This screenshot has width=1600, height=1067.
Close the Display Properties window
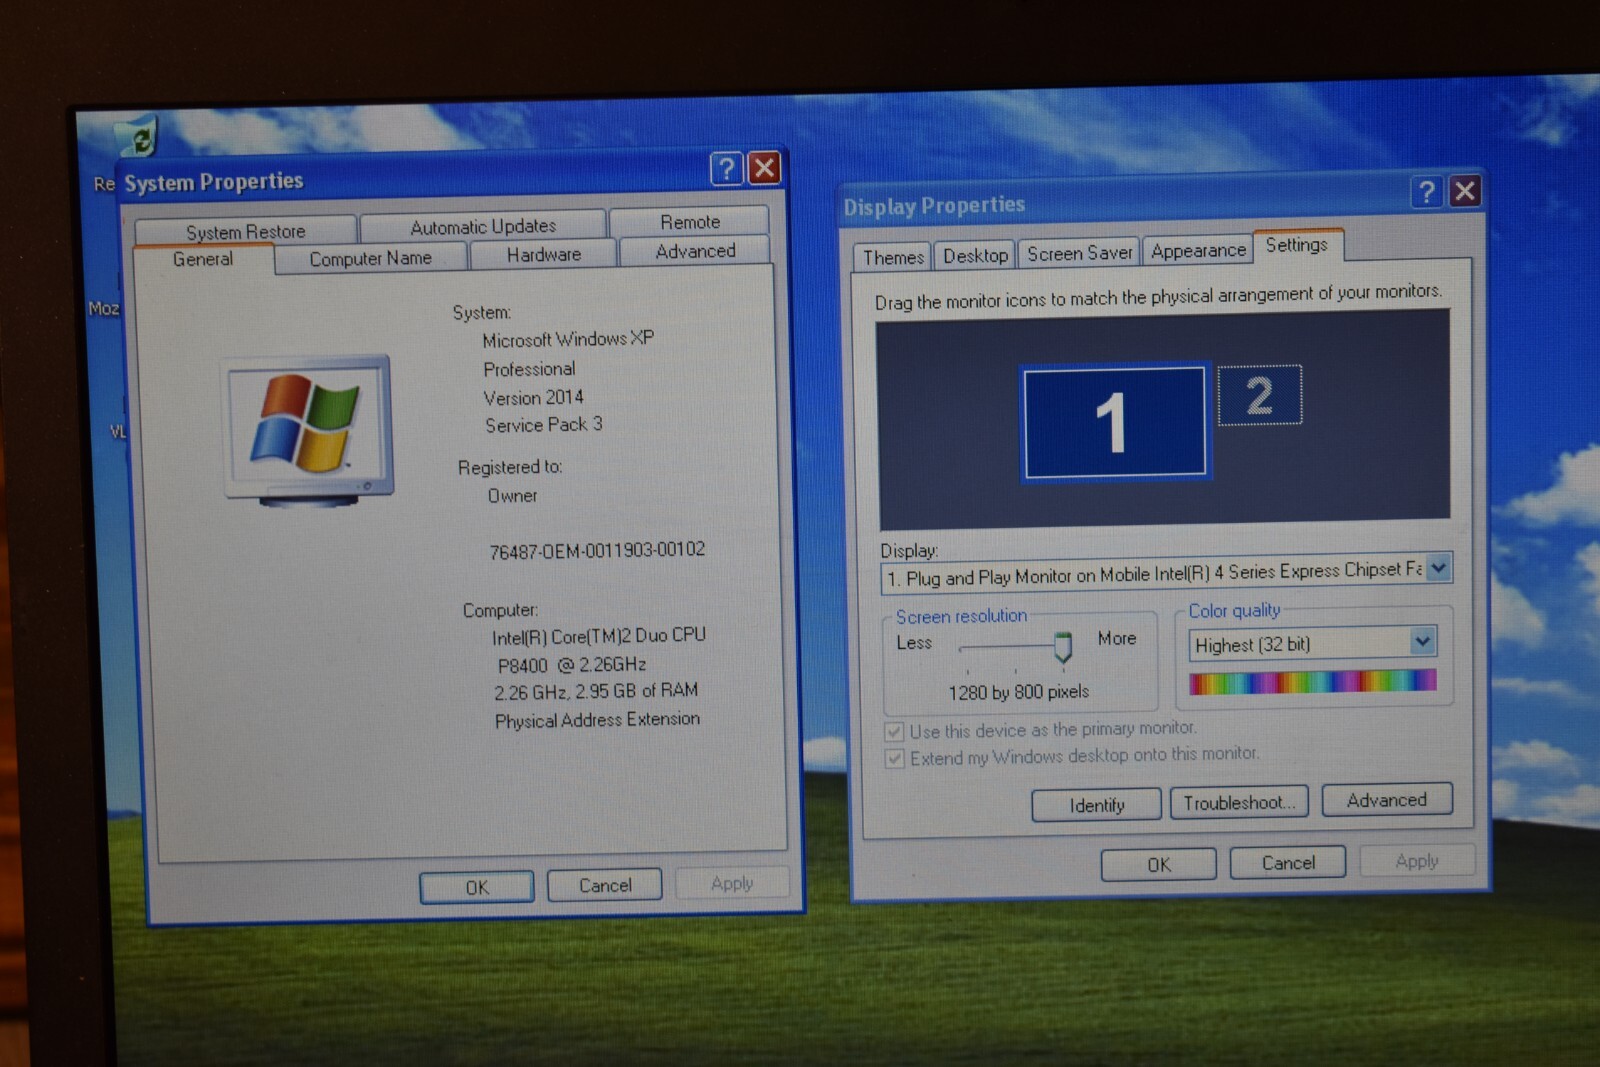coord(1465,190)
